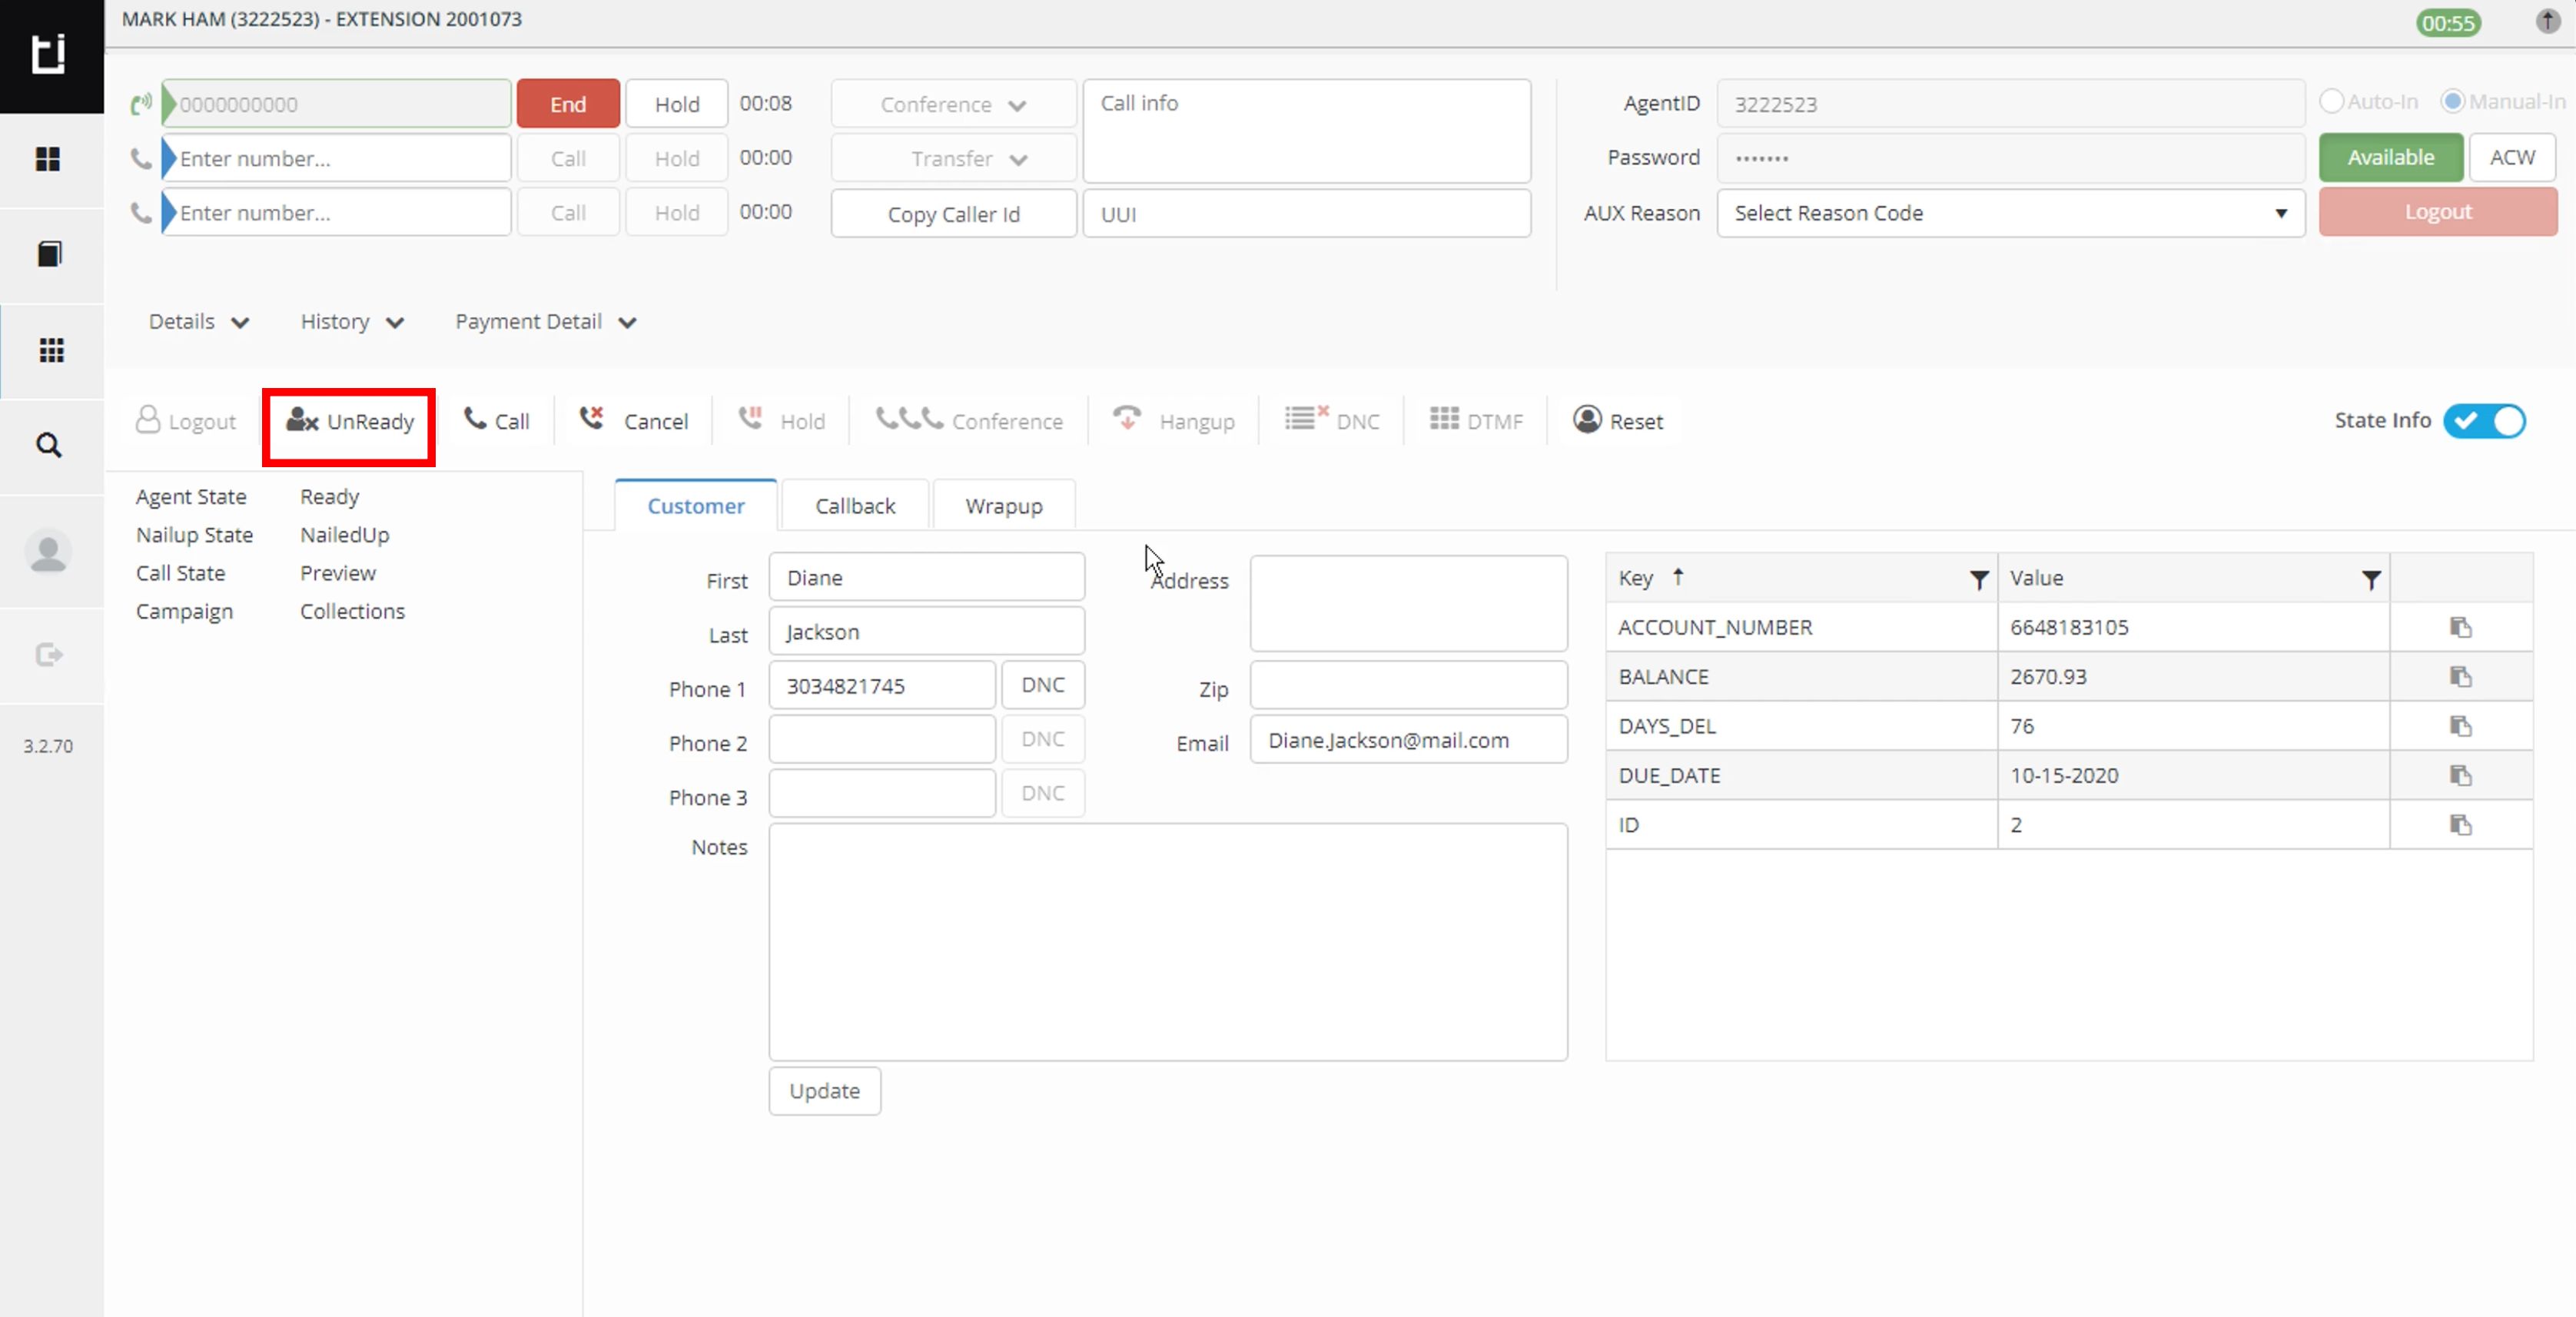The image size is (2576, 1317).
Task: Click the BALANCE value 2670.93
Action: coord(2048,677)
